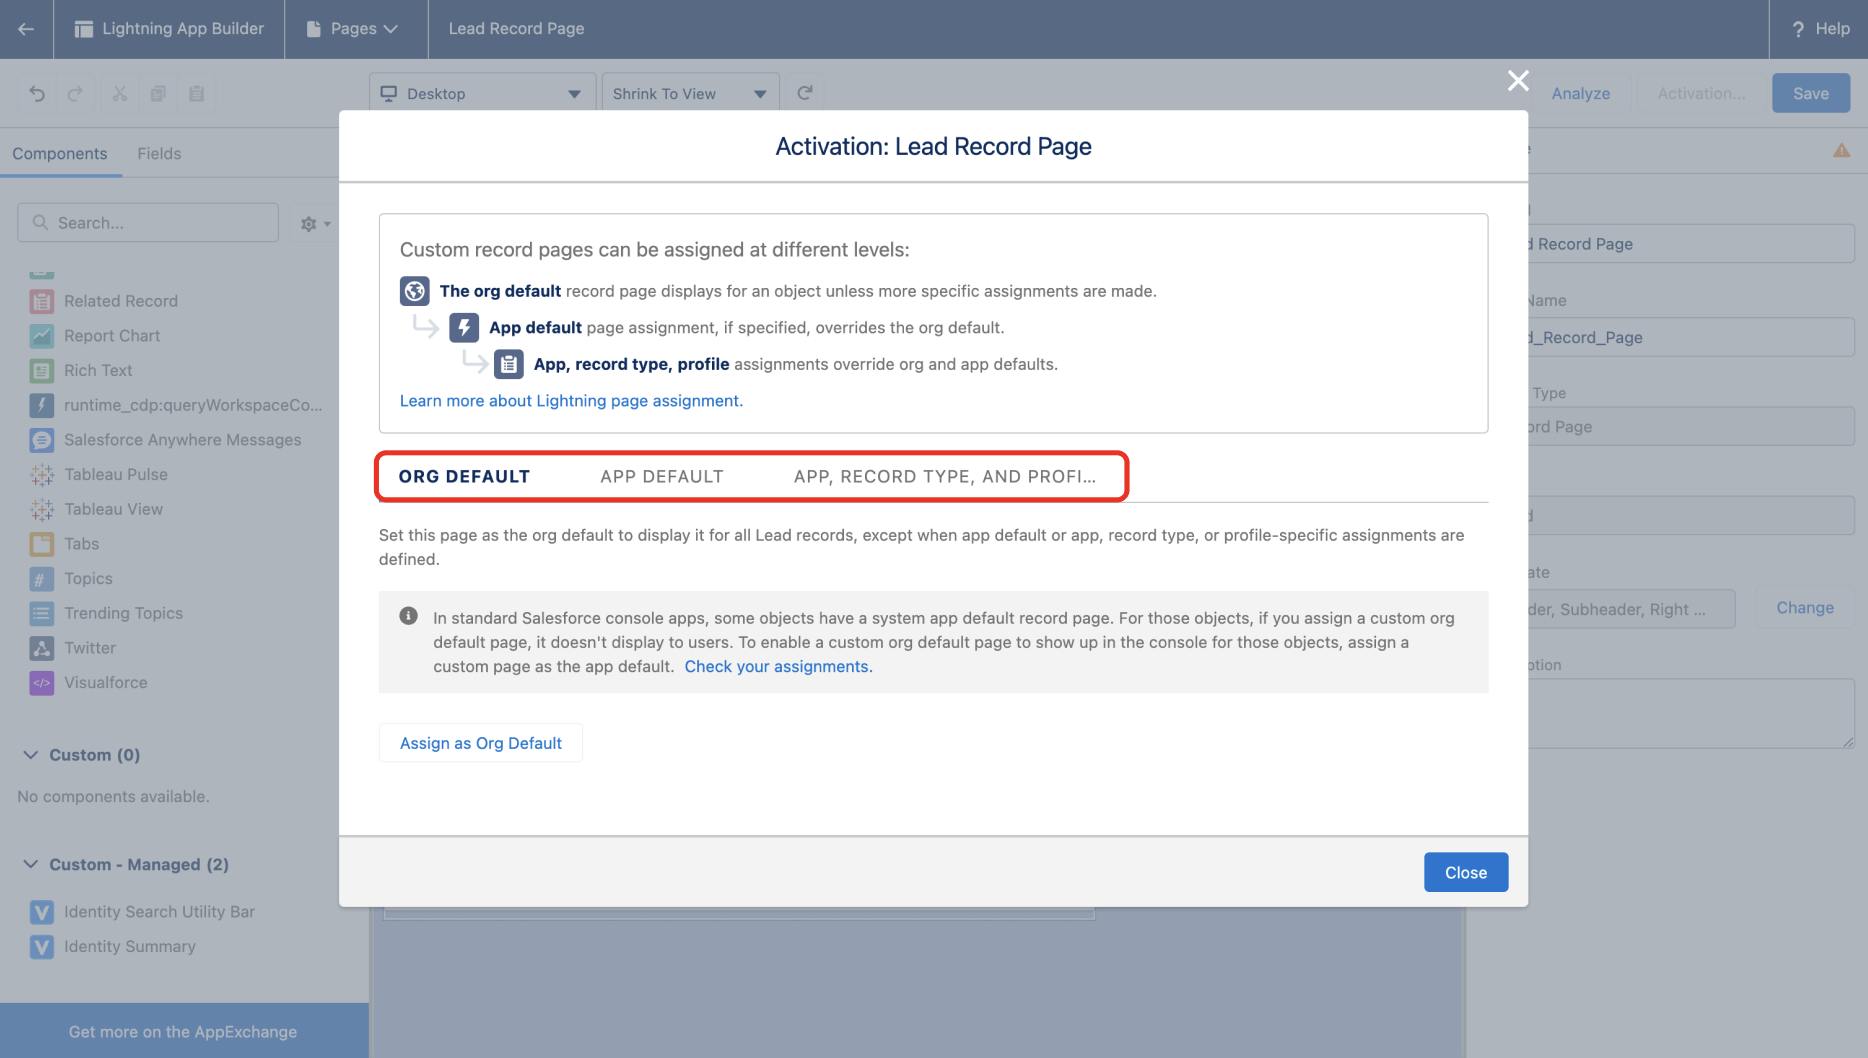Select the Rich Text component icon
The width and height of the screenshot is (1868, 1058).
pyautogui.click(x=42, y=370)
